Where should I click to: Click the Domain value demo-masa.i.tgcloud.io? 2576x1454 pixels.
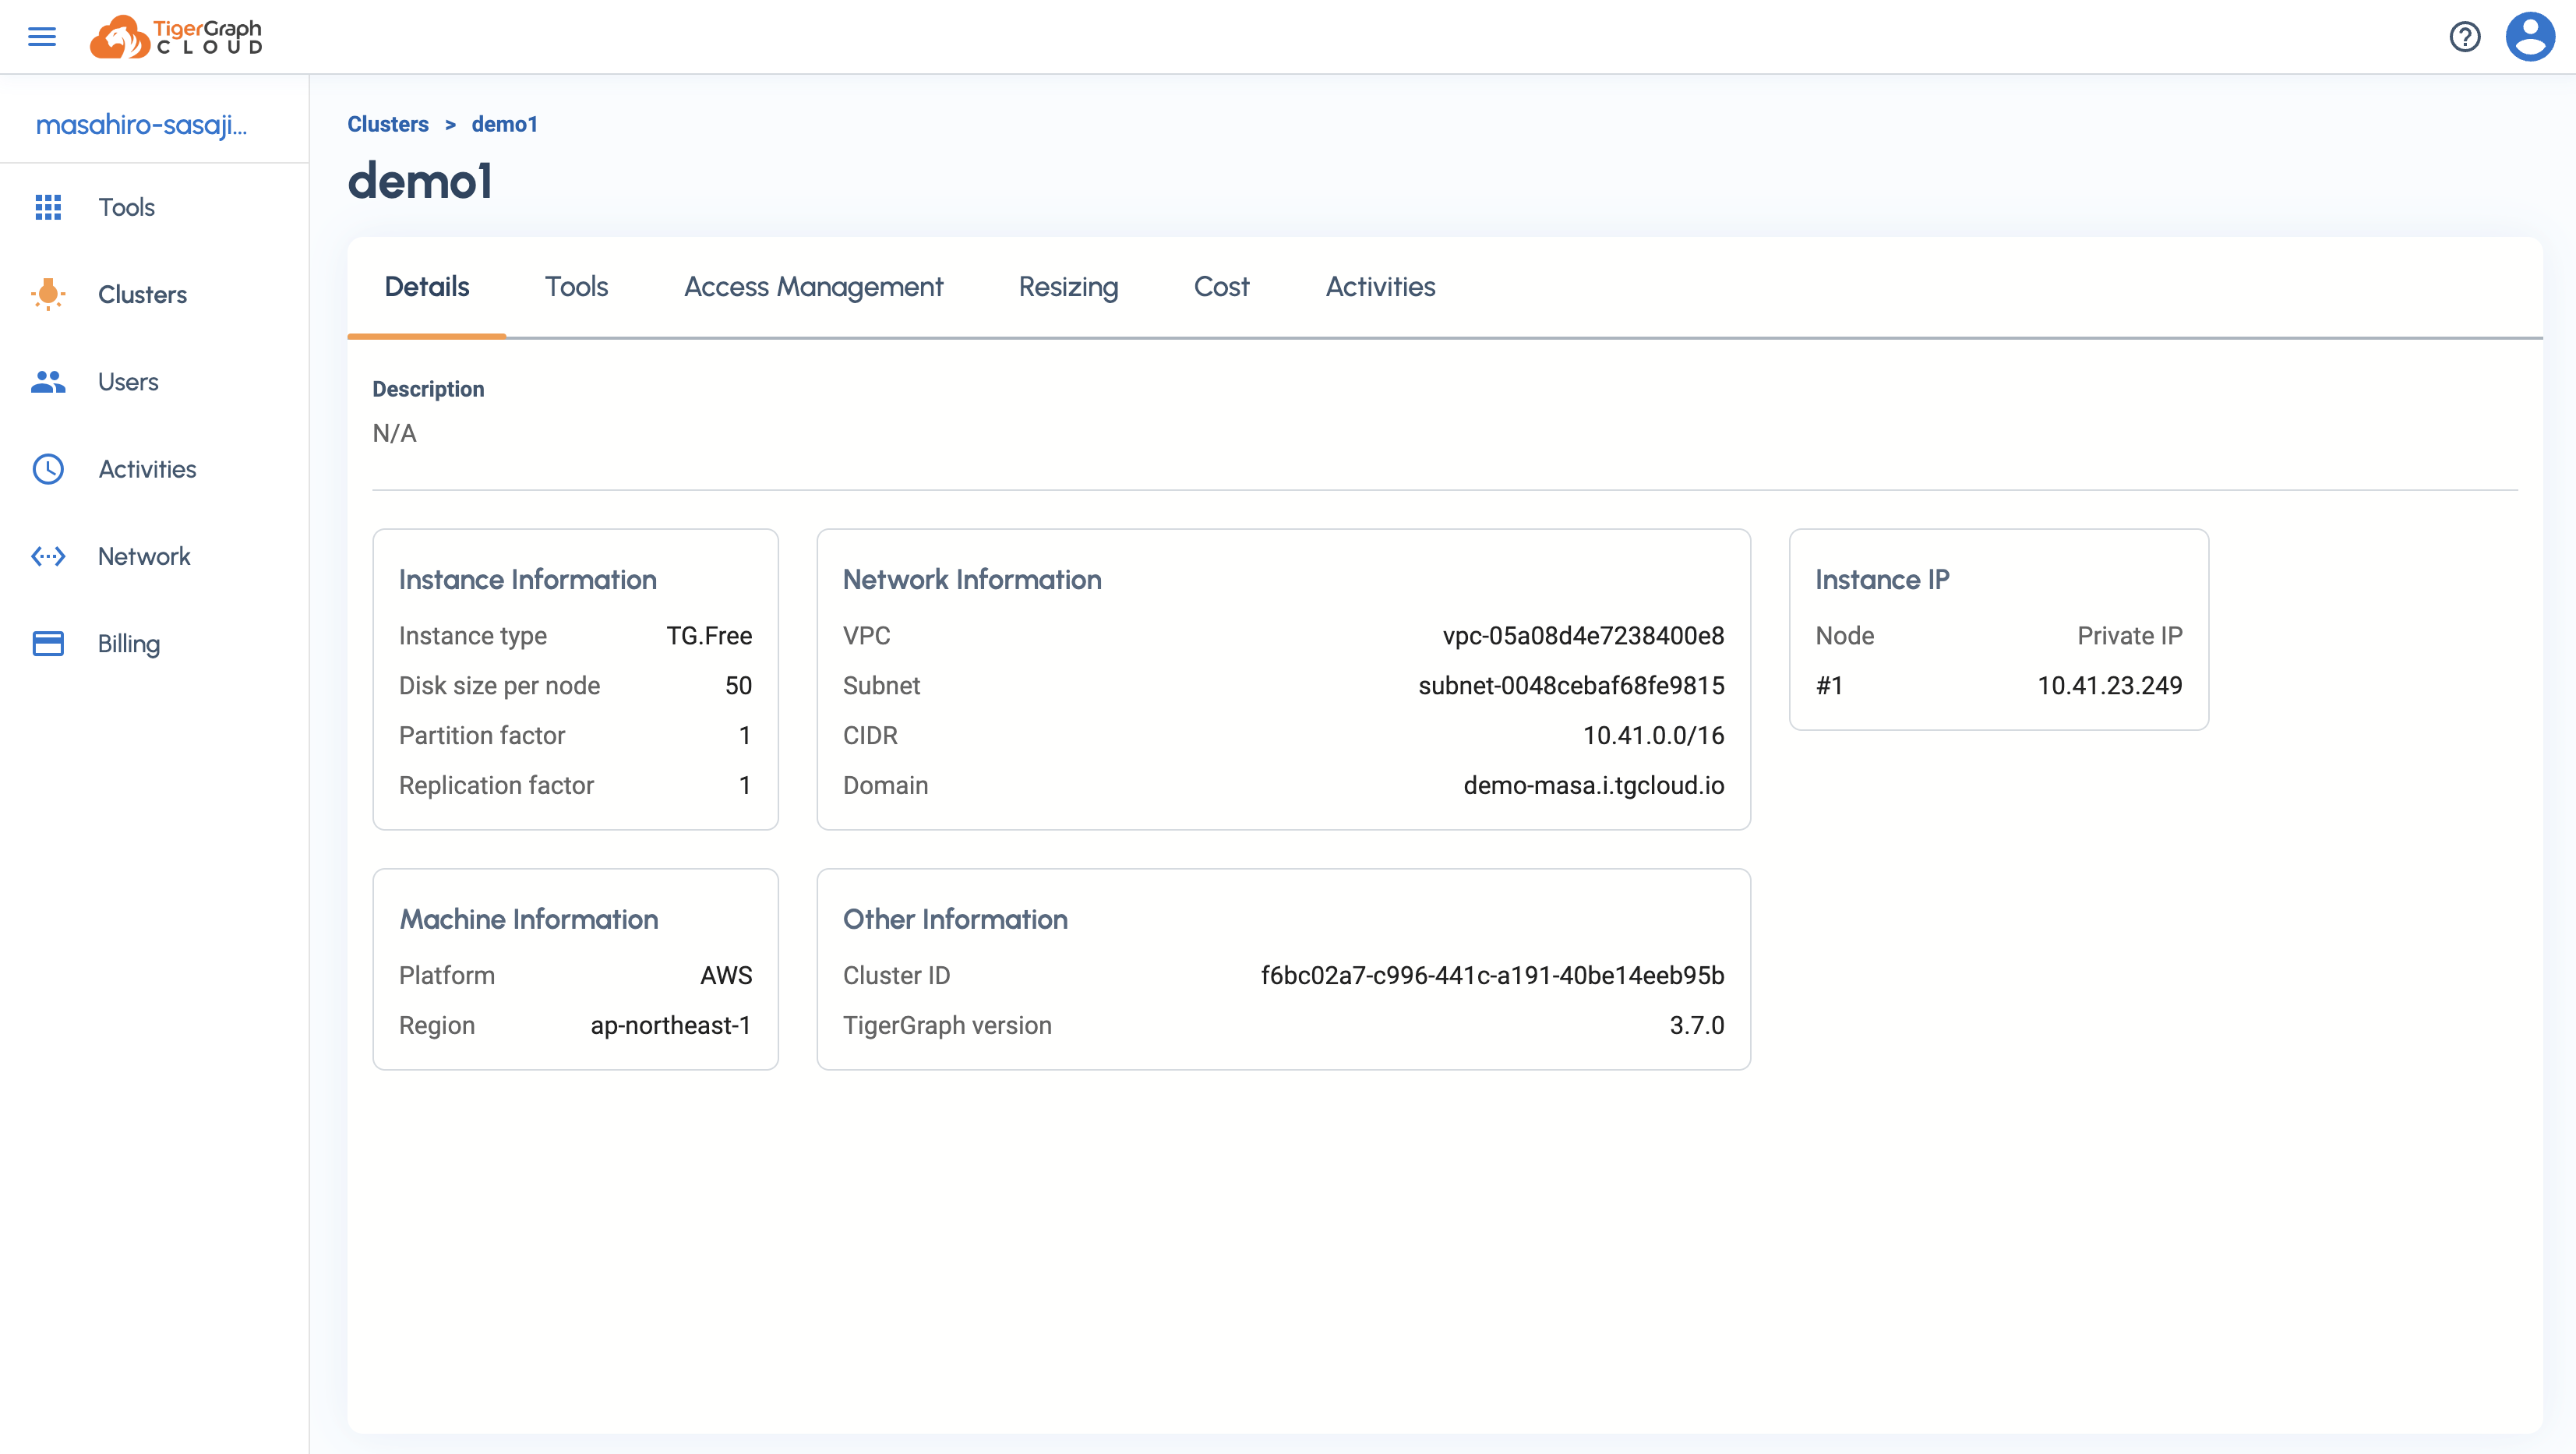coord(1593,785)
